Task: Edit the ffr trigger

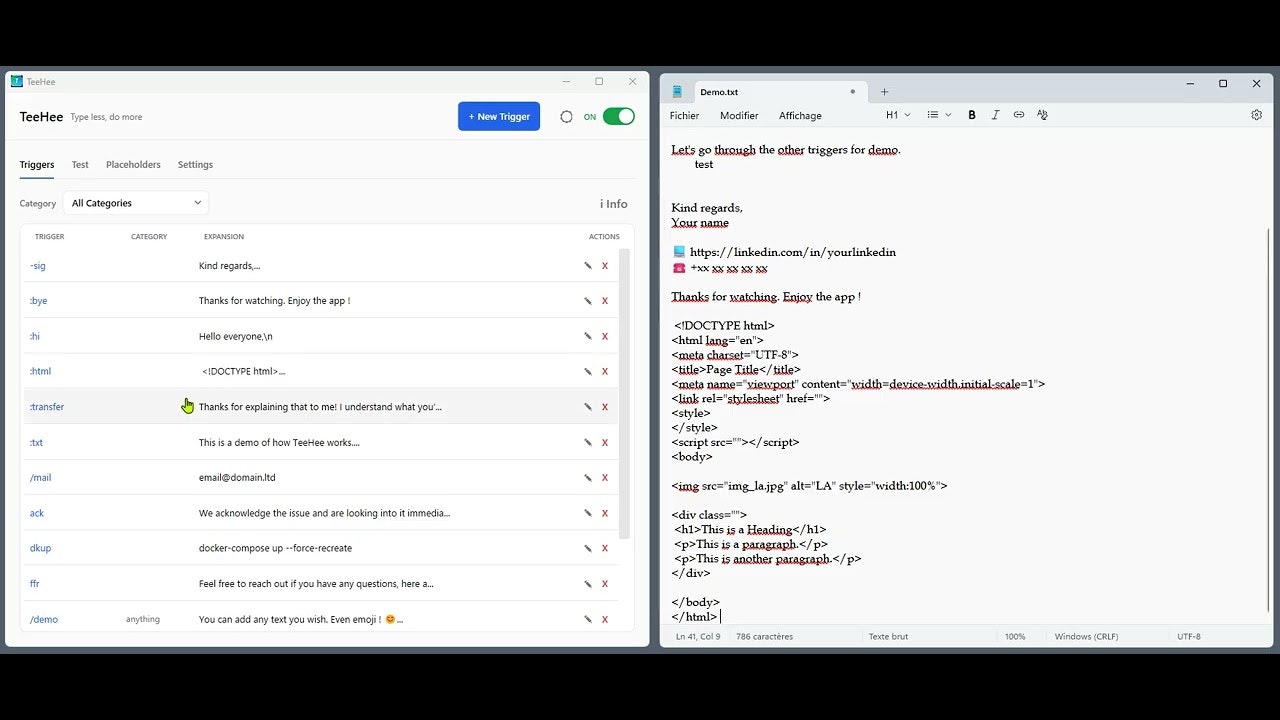Action: click(x=588, y=584)
